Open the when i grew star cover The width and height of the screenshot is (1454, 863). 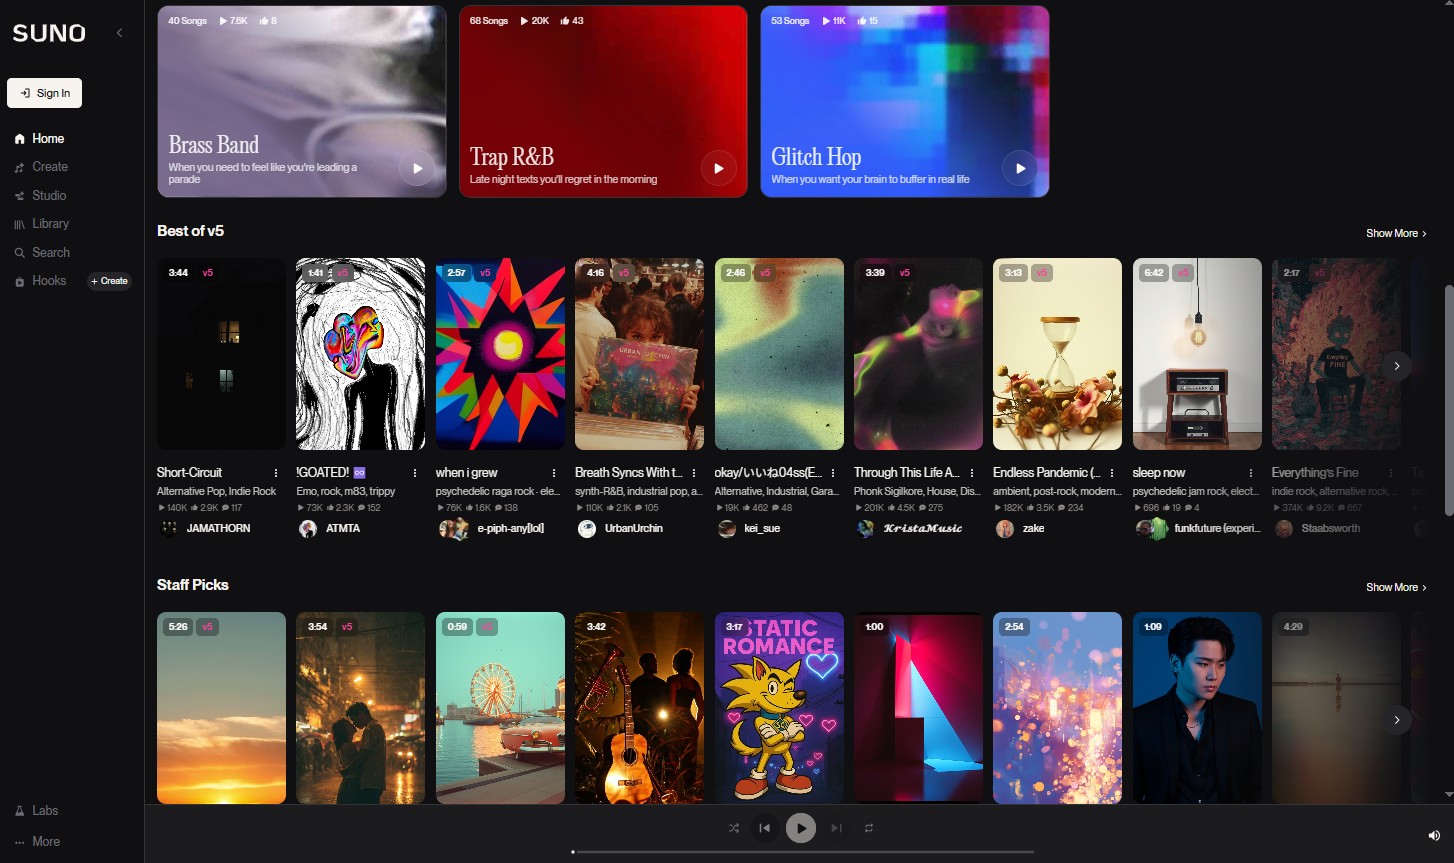click(500, 354)
